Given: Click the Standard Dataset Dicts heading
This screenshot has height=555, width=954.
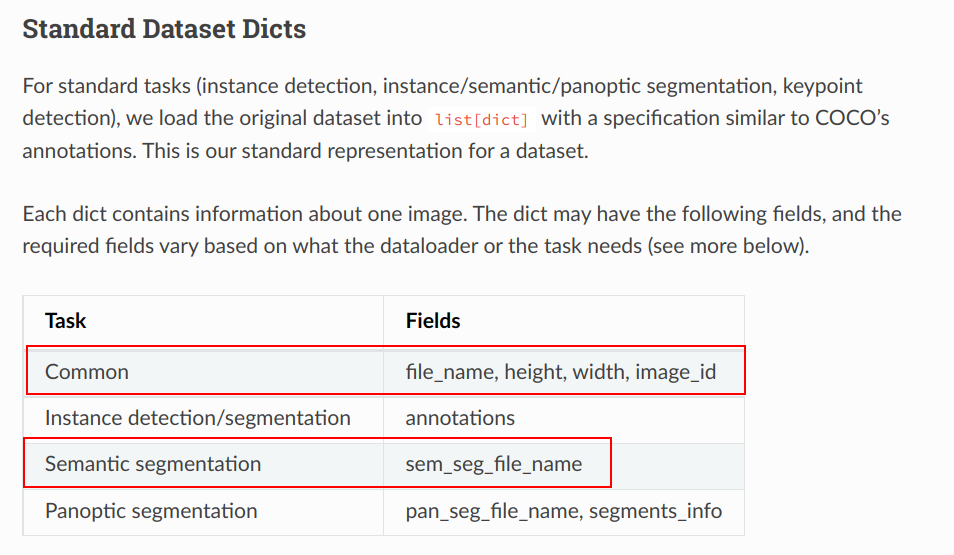Looking at the screenshot, I should point(164,29).
